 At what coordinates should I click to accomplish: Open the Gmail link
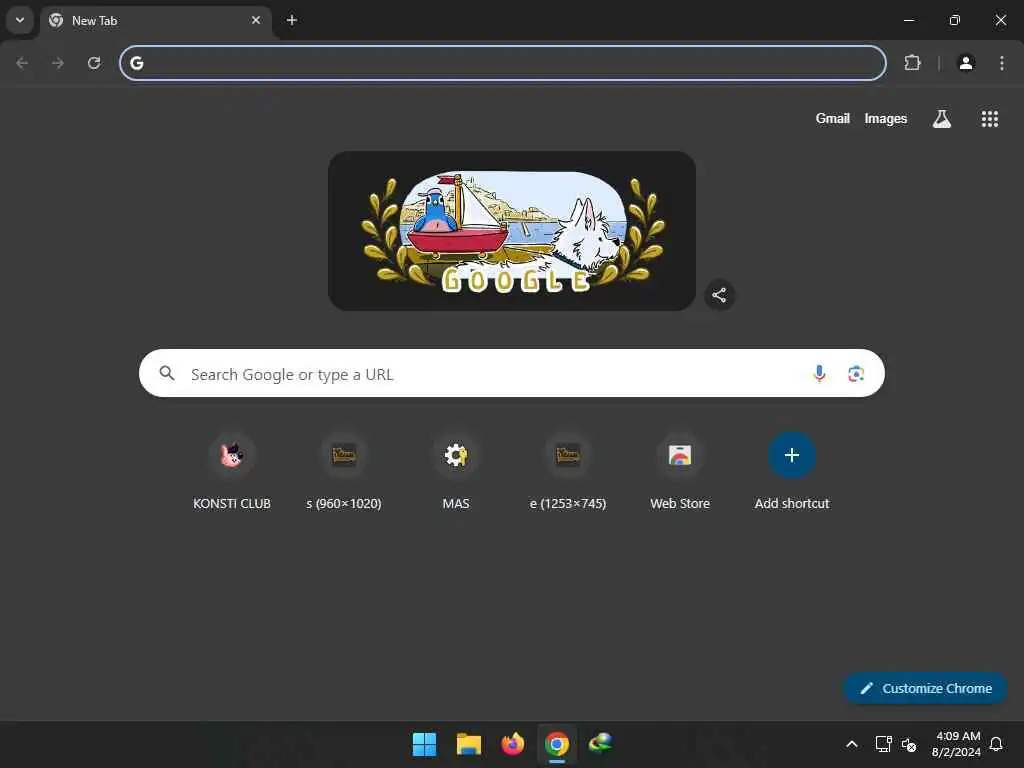pyautogui.click(x=832, y=118)
